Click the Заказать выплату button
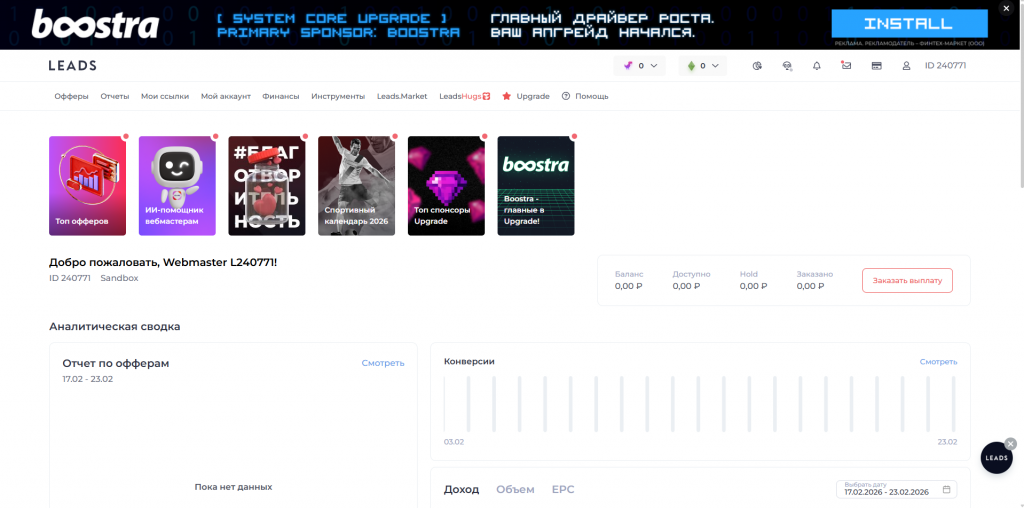The height and width of the screenshot is (508, 1024). [907, 281]
